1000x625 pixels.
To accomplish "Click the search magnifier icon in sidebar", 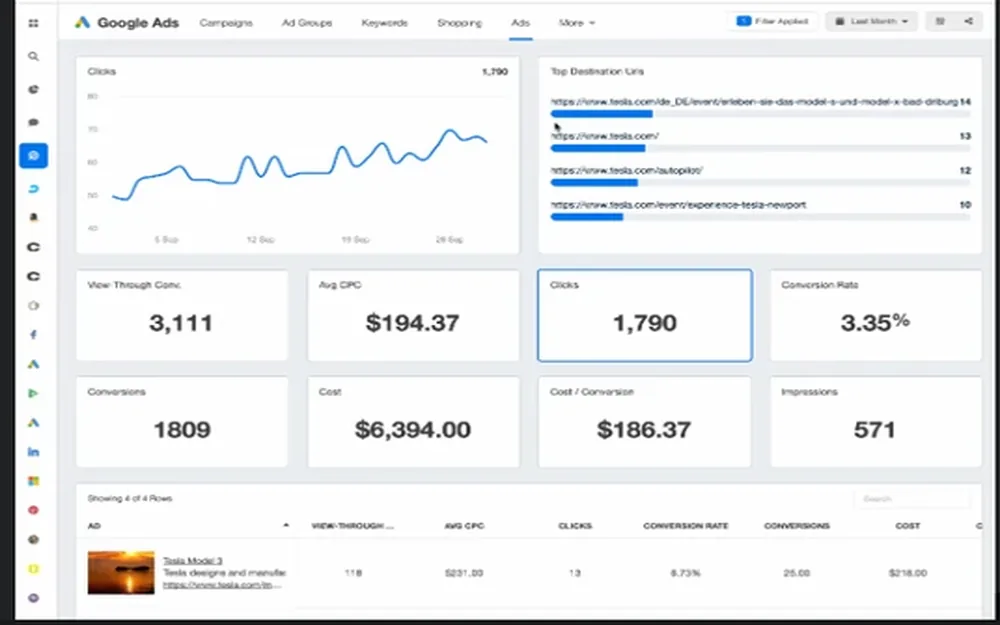I will click(33, 56).
